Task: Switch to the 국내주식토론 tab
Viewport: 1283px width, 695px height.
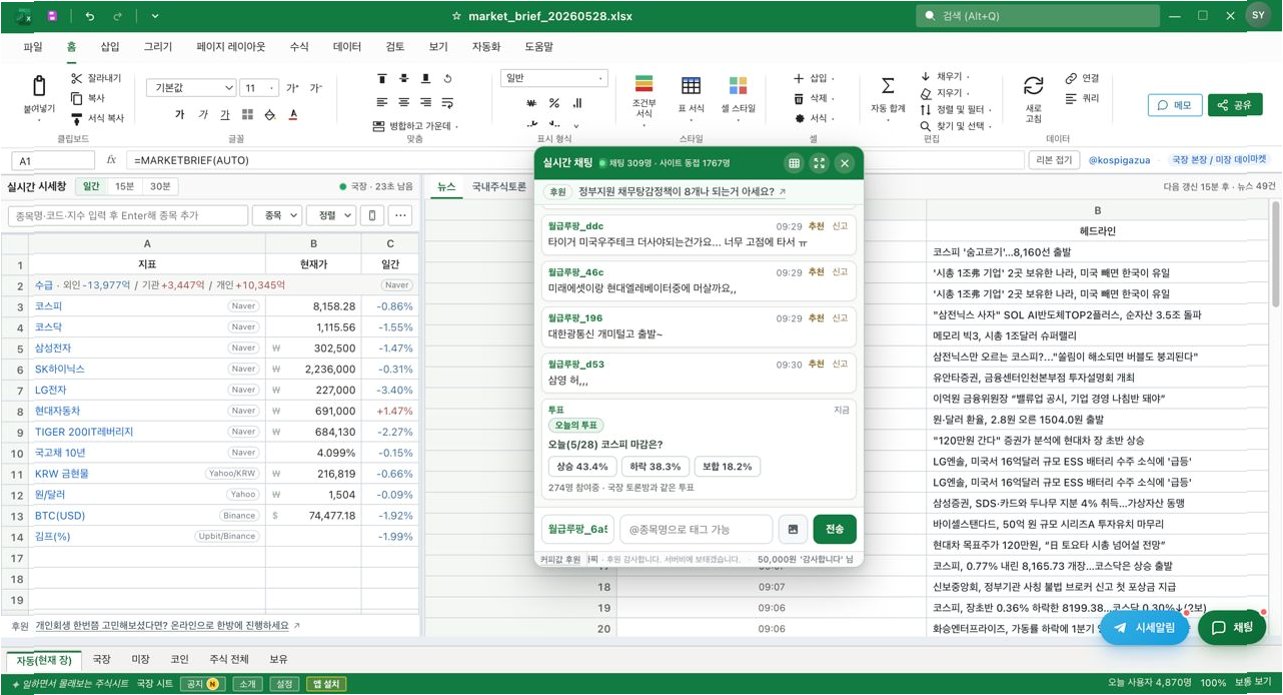Action: (x=499, y=186)
